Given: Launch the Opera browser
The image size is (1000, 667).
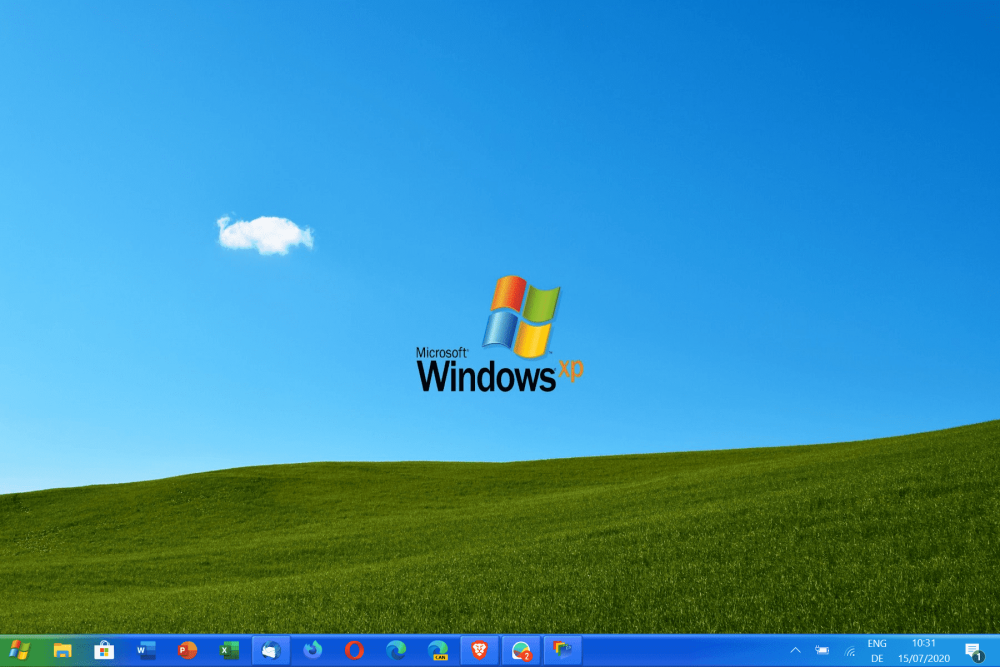Looking at the screenshot, I should coord(354,650).
